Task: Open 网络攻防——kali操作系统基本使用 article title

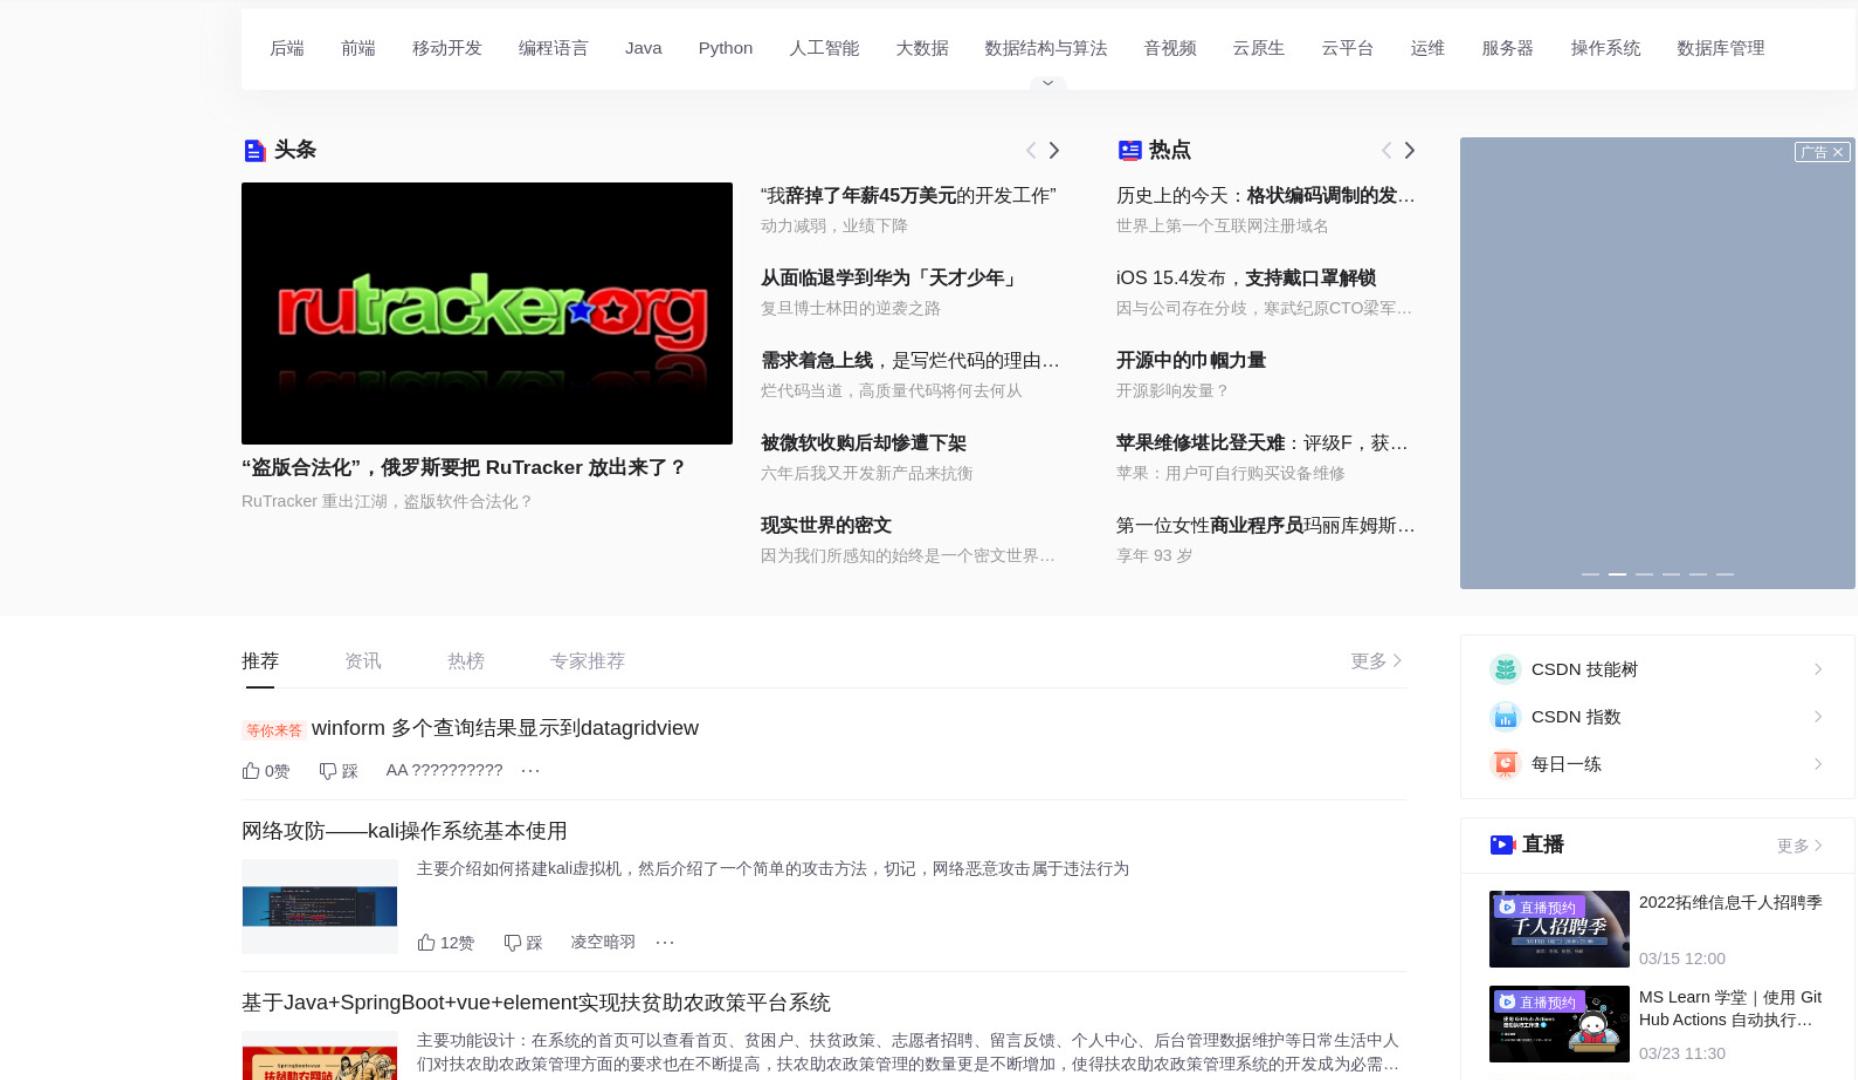Action: coord(404,831)
